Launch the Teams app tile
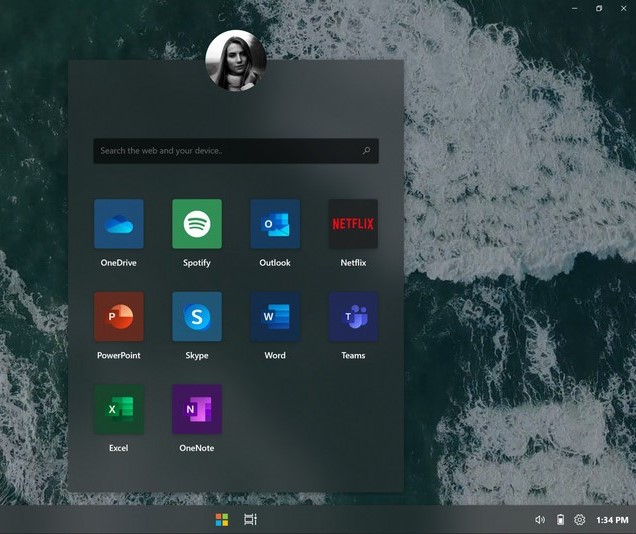 (353, 317)
